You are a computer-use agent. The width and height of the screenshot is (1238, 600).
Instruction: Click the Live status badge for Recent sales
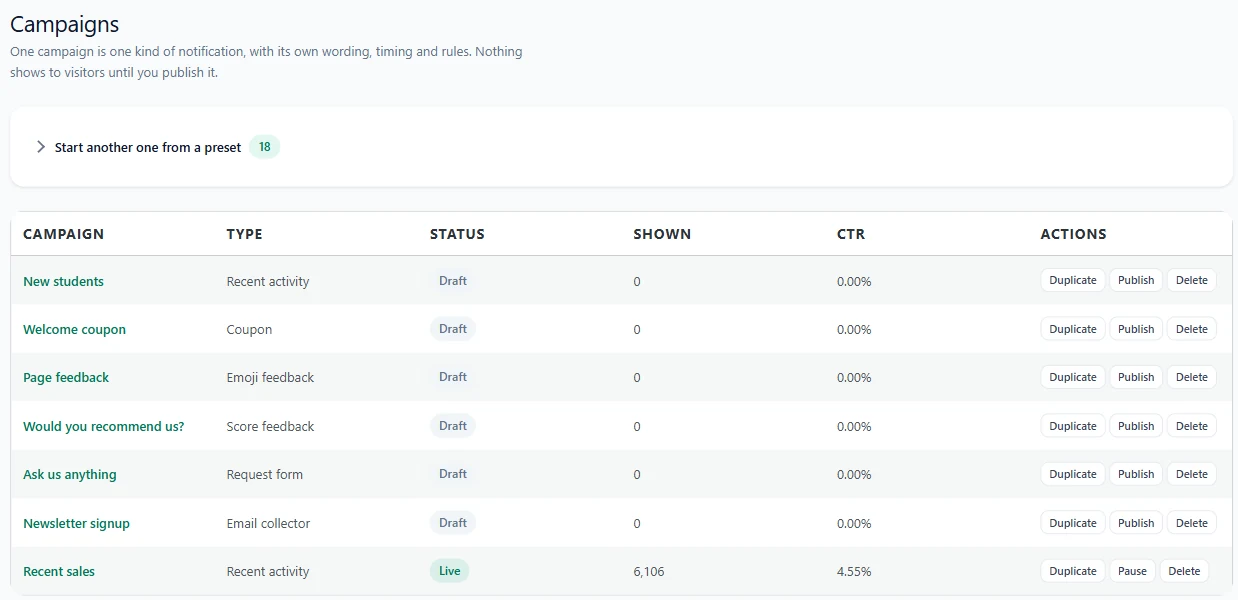(x=450, y=571)
